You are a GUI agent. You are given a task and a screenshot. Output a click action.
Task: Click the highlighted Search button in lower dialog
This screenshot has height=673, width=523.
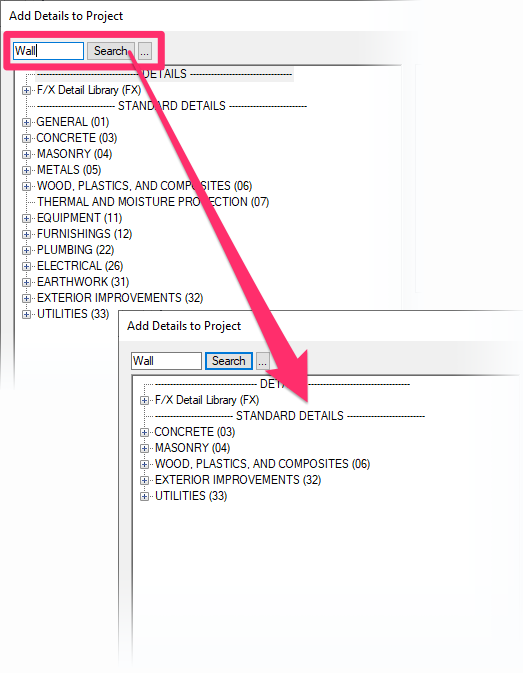(x=229, y=361)
